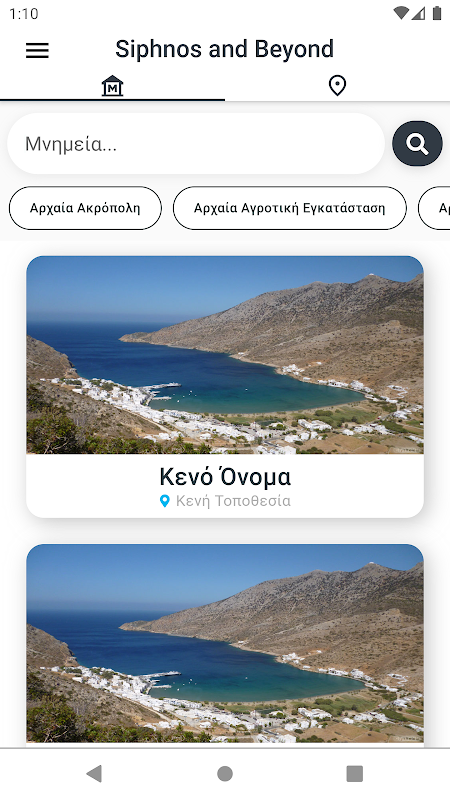Tap the Wi-Fi status icon
Viewport: 450px width, 800px height.
click(402, 13)
